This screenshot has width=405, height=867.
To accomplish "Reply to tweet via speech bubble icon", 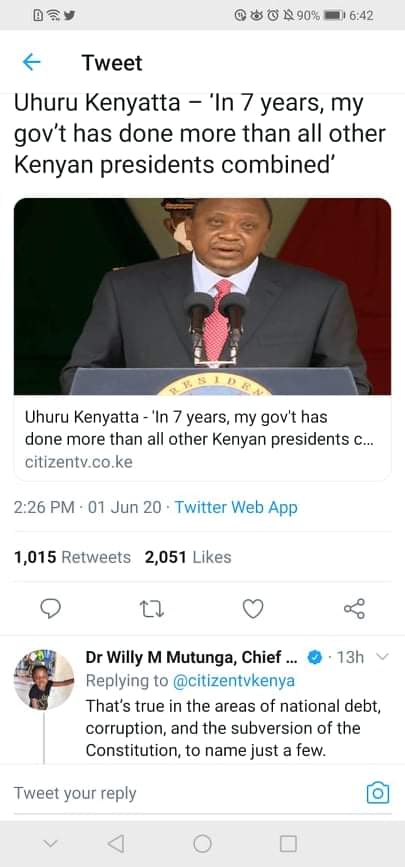I will [51, 609].
